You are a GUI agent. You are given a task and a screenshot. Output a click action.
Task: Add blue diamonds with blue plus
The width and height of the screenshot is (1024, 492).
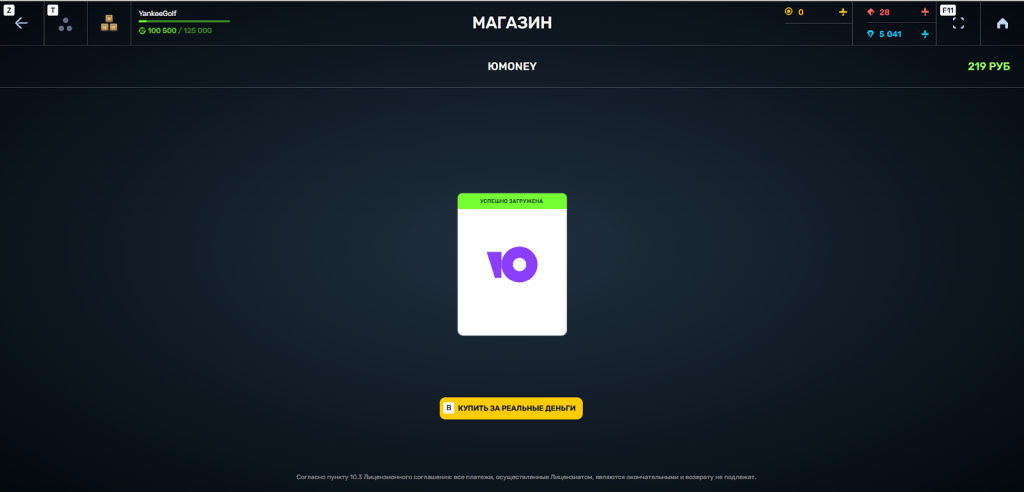925,34
